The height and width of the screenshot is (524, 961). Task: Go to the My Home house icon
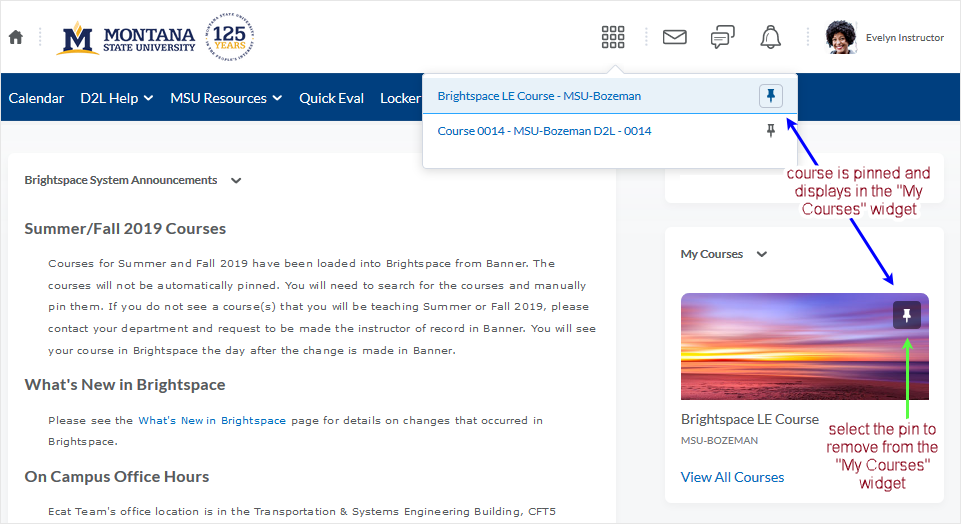(16, 37)
